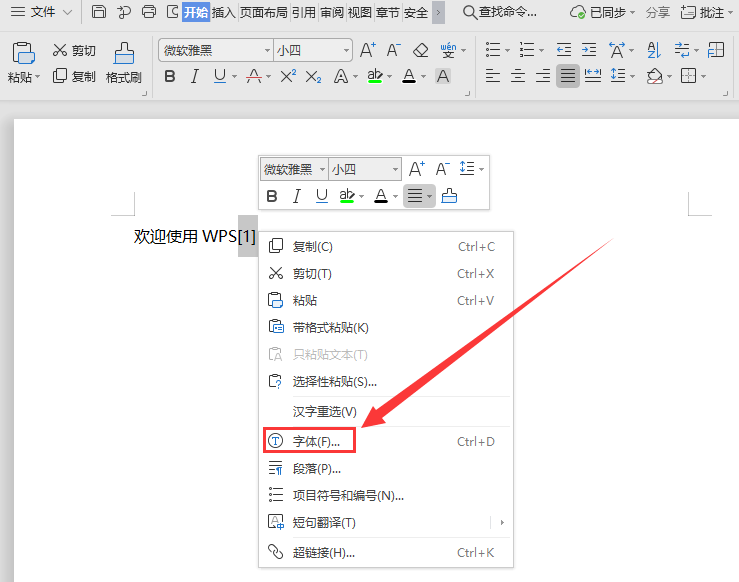Screen dimensions: 739x582
Task: Click distributed alignment icon in ribbon
Action: tap(593, 76)
